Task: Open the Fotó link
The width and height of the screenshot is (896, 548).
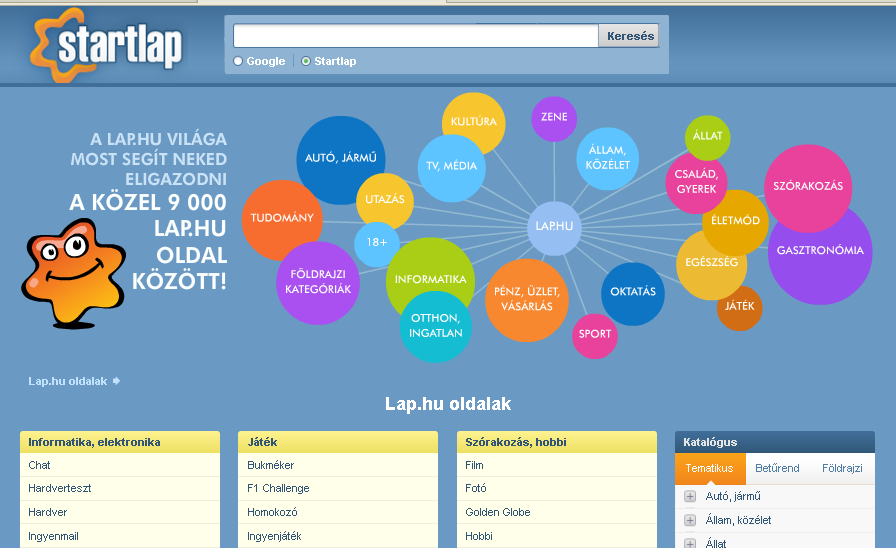Action: click(x=475, y=488)
